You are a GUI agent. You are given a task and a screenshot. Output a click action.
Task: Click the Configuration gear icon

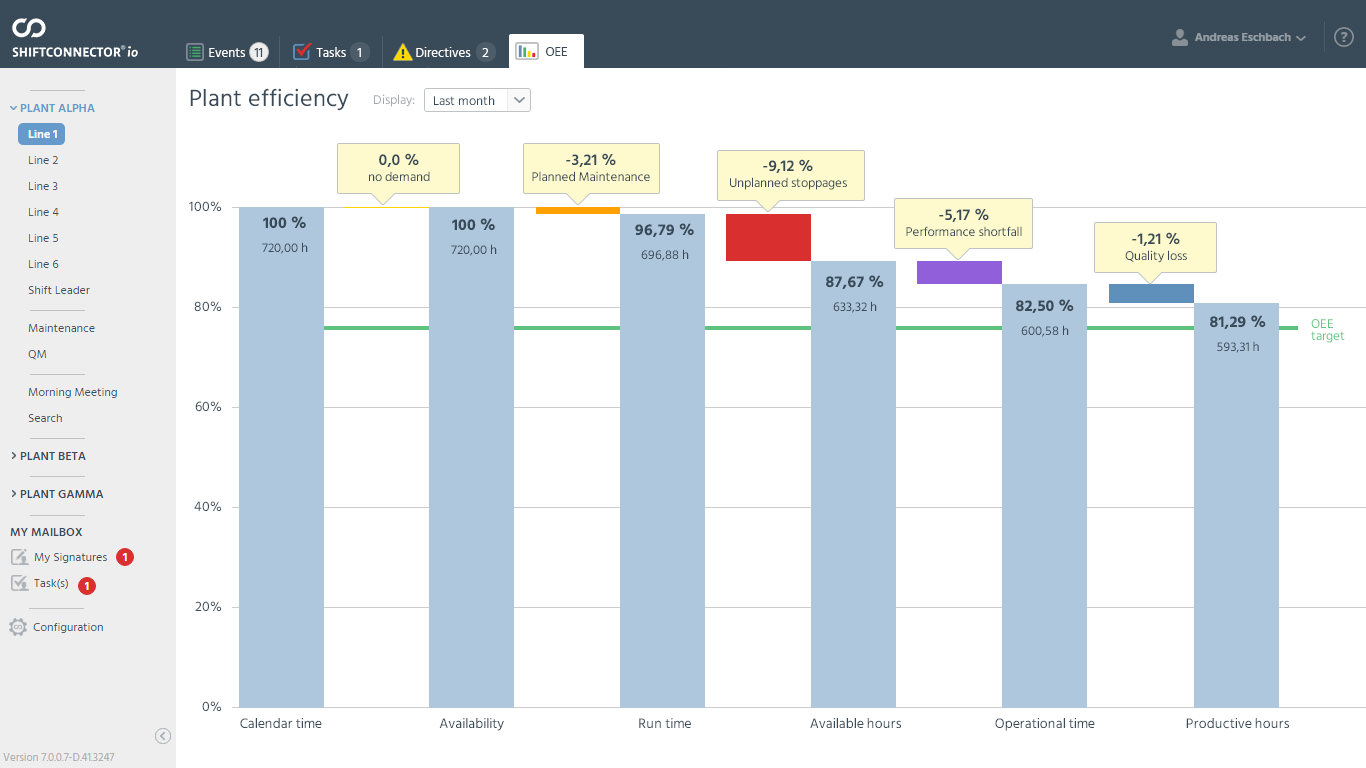tap(18, 627)
